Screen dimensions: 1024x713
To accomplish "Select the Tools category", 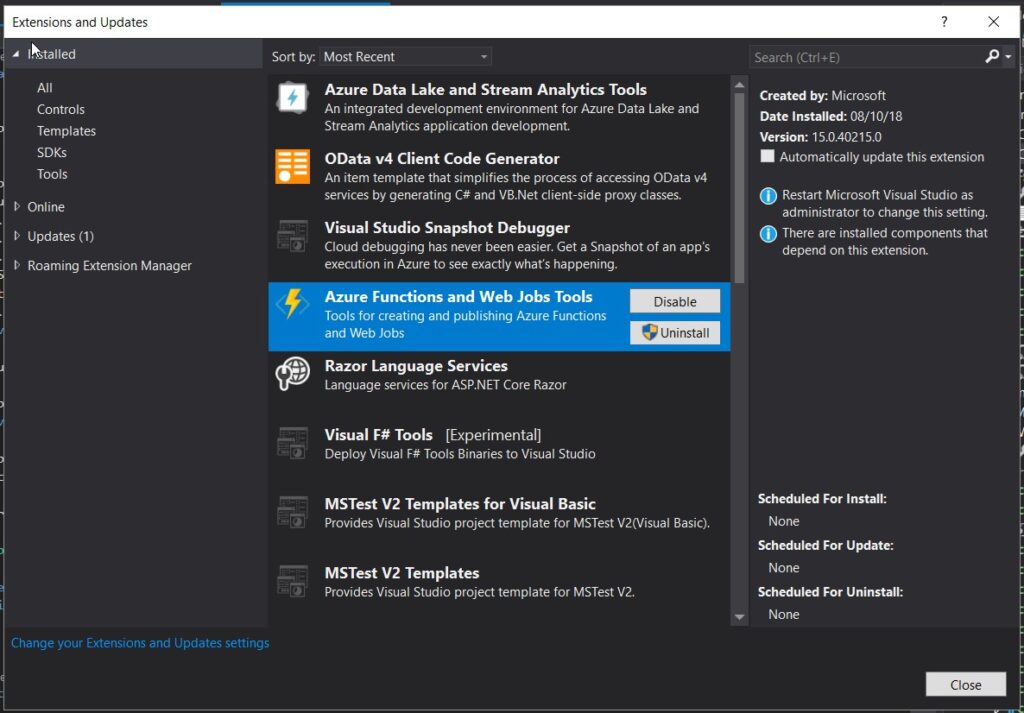I will click(52, 174).
